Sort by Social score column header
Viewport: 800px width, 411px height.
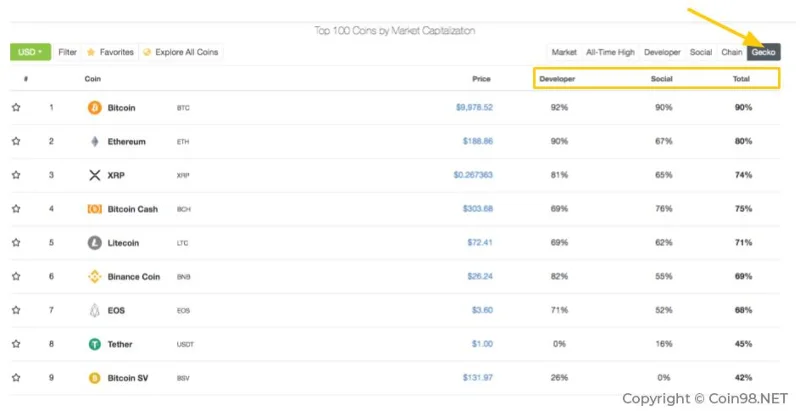pyautogui.click(x=661, y=79)
